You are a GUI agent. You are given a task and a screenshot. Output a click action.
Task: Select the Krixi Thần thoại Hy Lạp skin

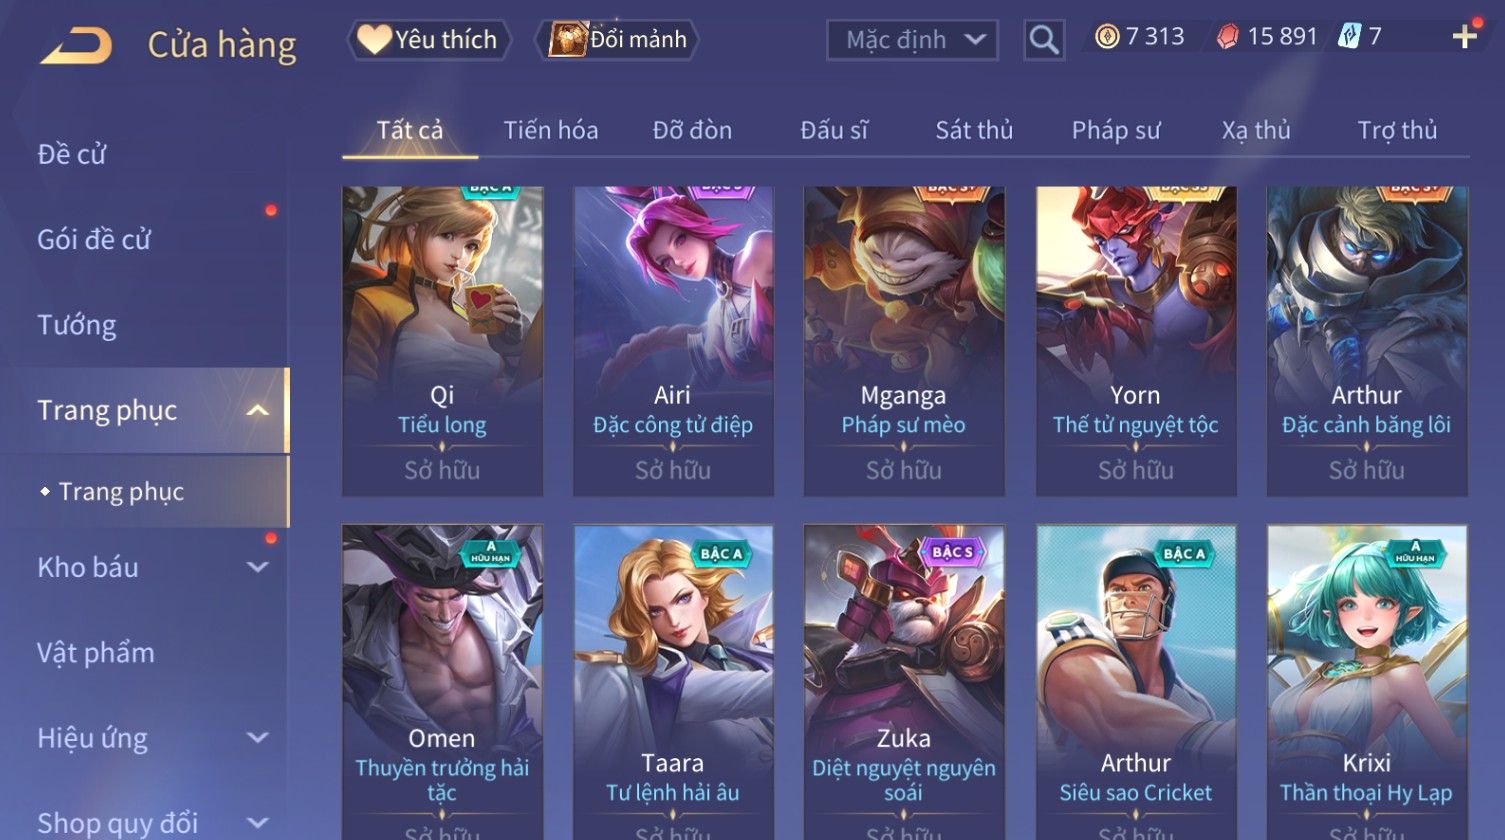[x=1367, y=682]
